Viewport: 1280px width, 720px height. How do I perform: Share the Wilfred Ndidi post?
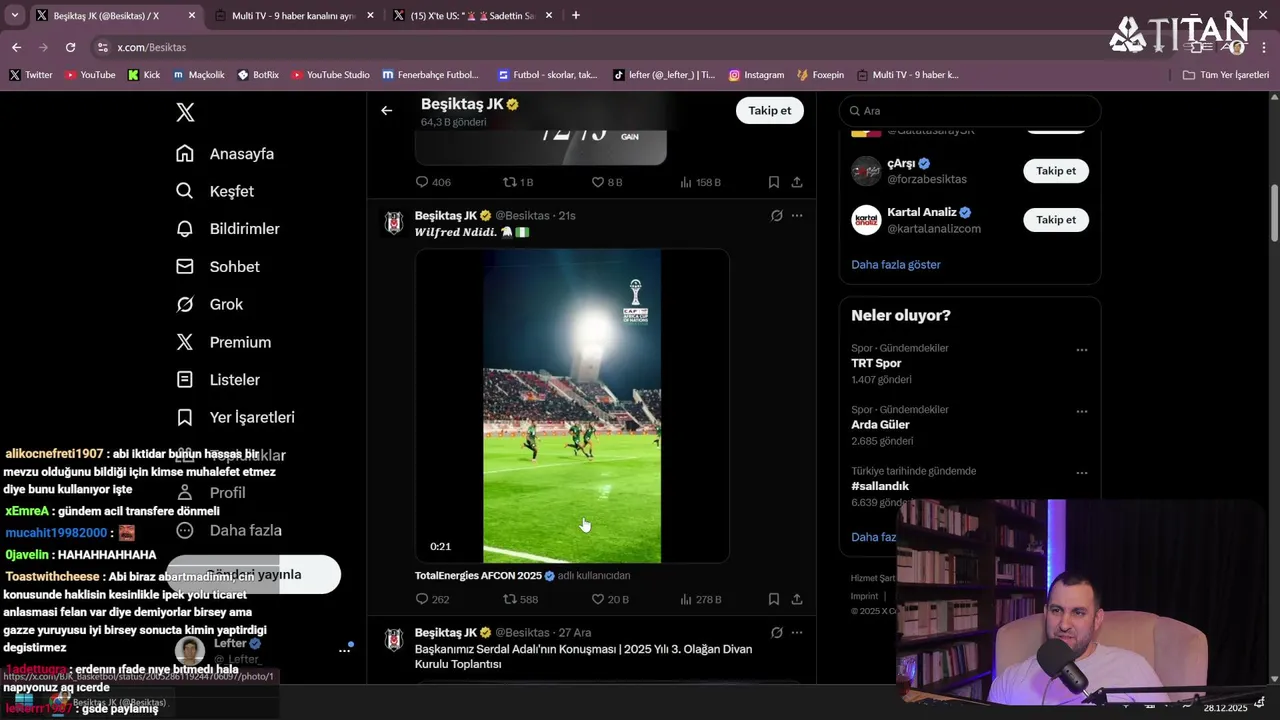797,599
